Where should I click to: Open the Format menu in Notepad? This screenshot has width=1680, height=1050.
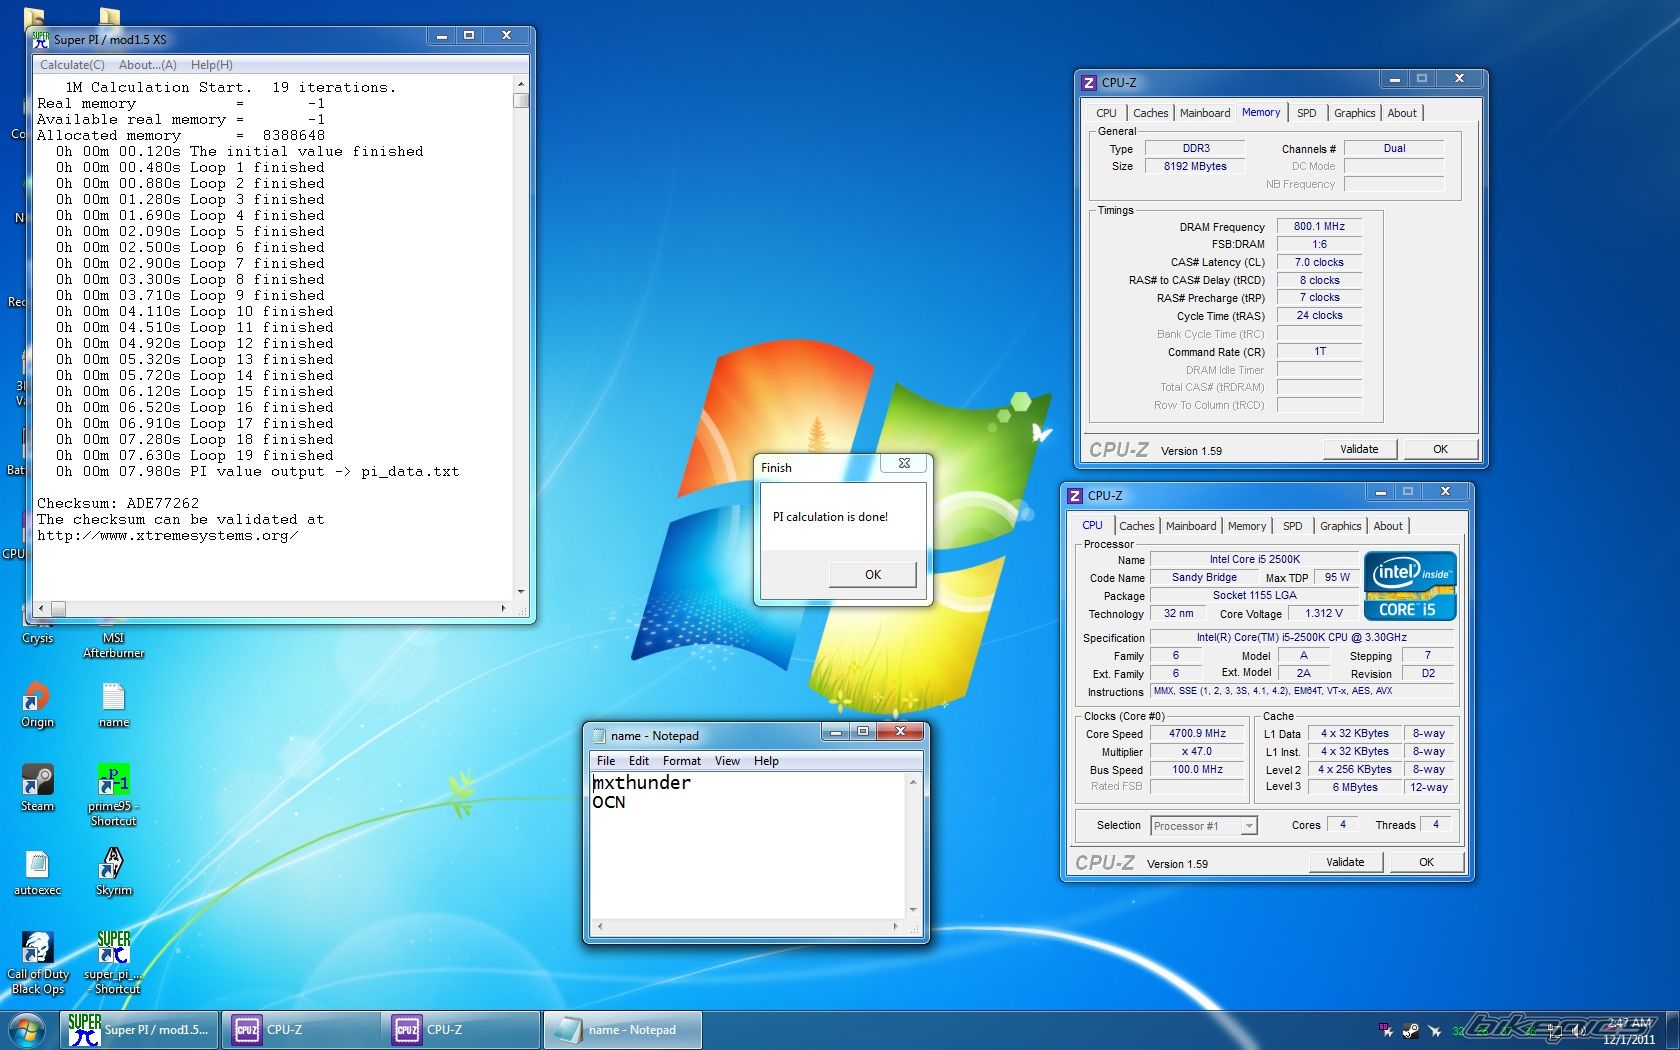681,761
